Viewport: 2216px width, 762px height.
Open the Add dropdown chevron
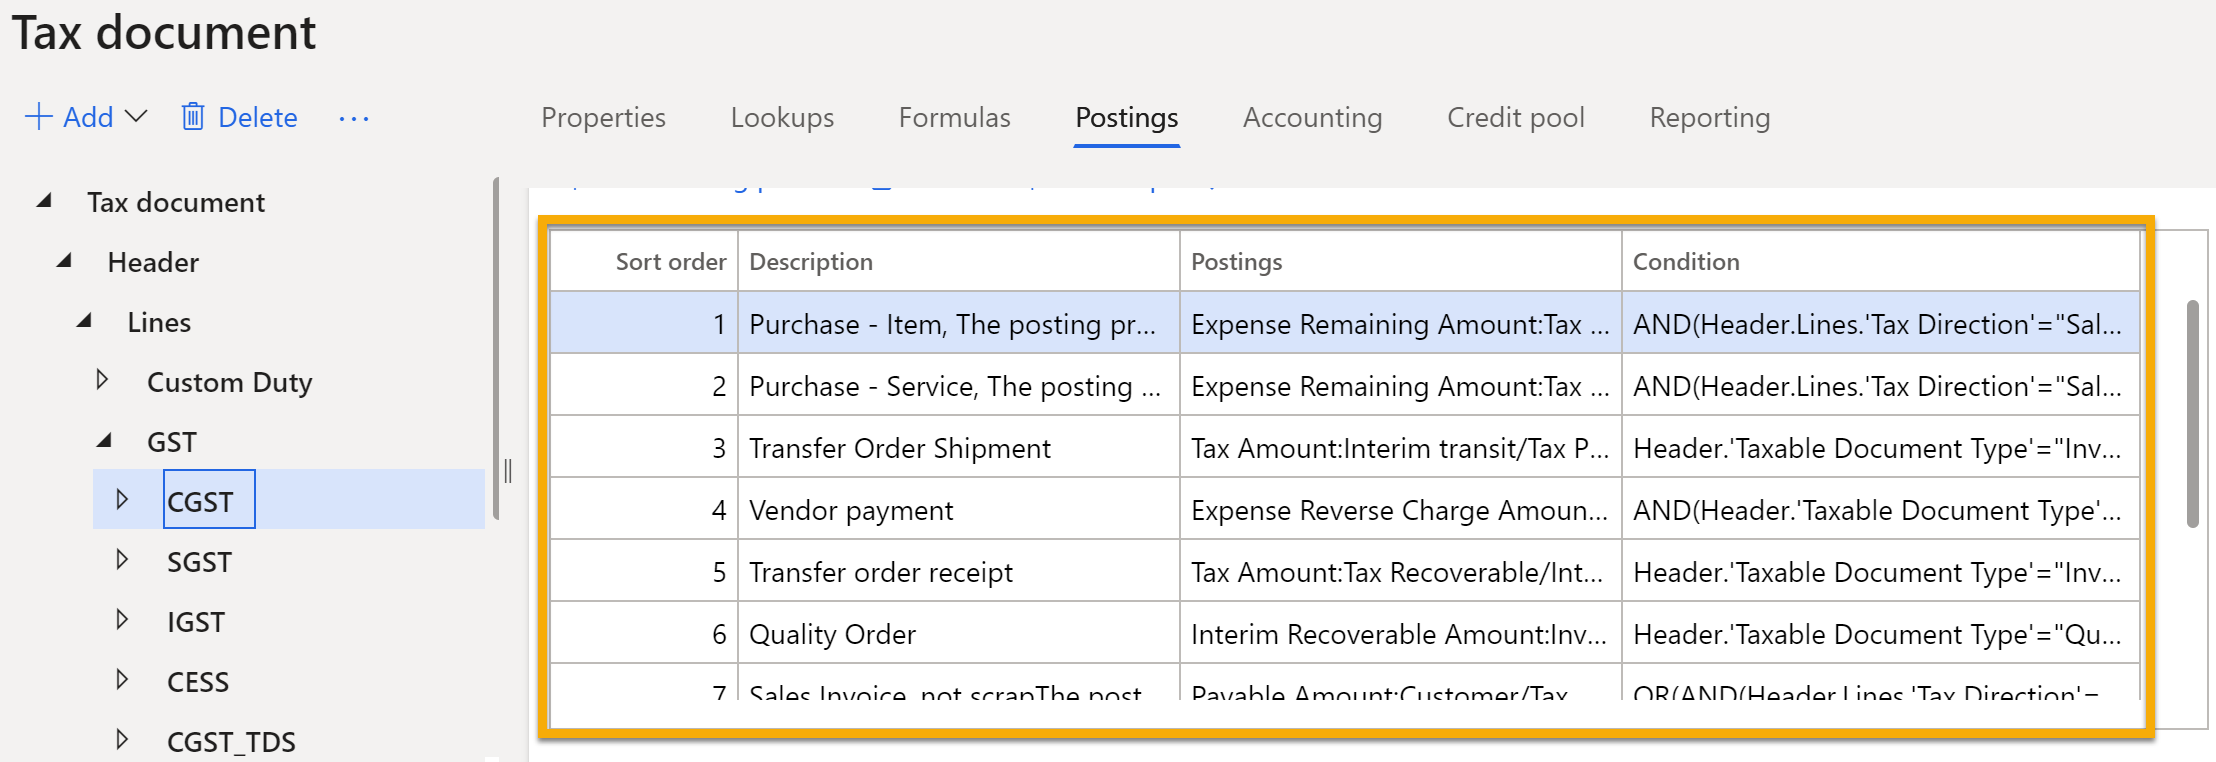(136, 117)
